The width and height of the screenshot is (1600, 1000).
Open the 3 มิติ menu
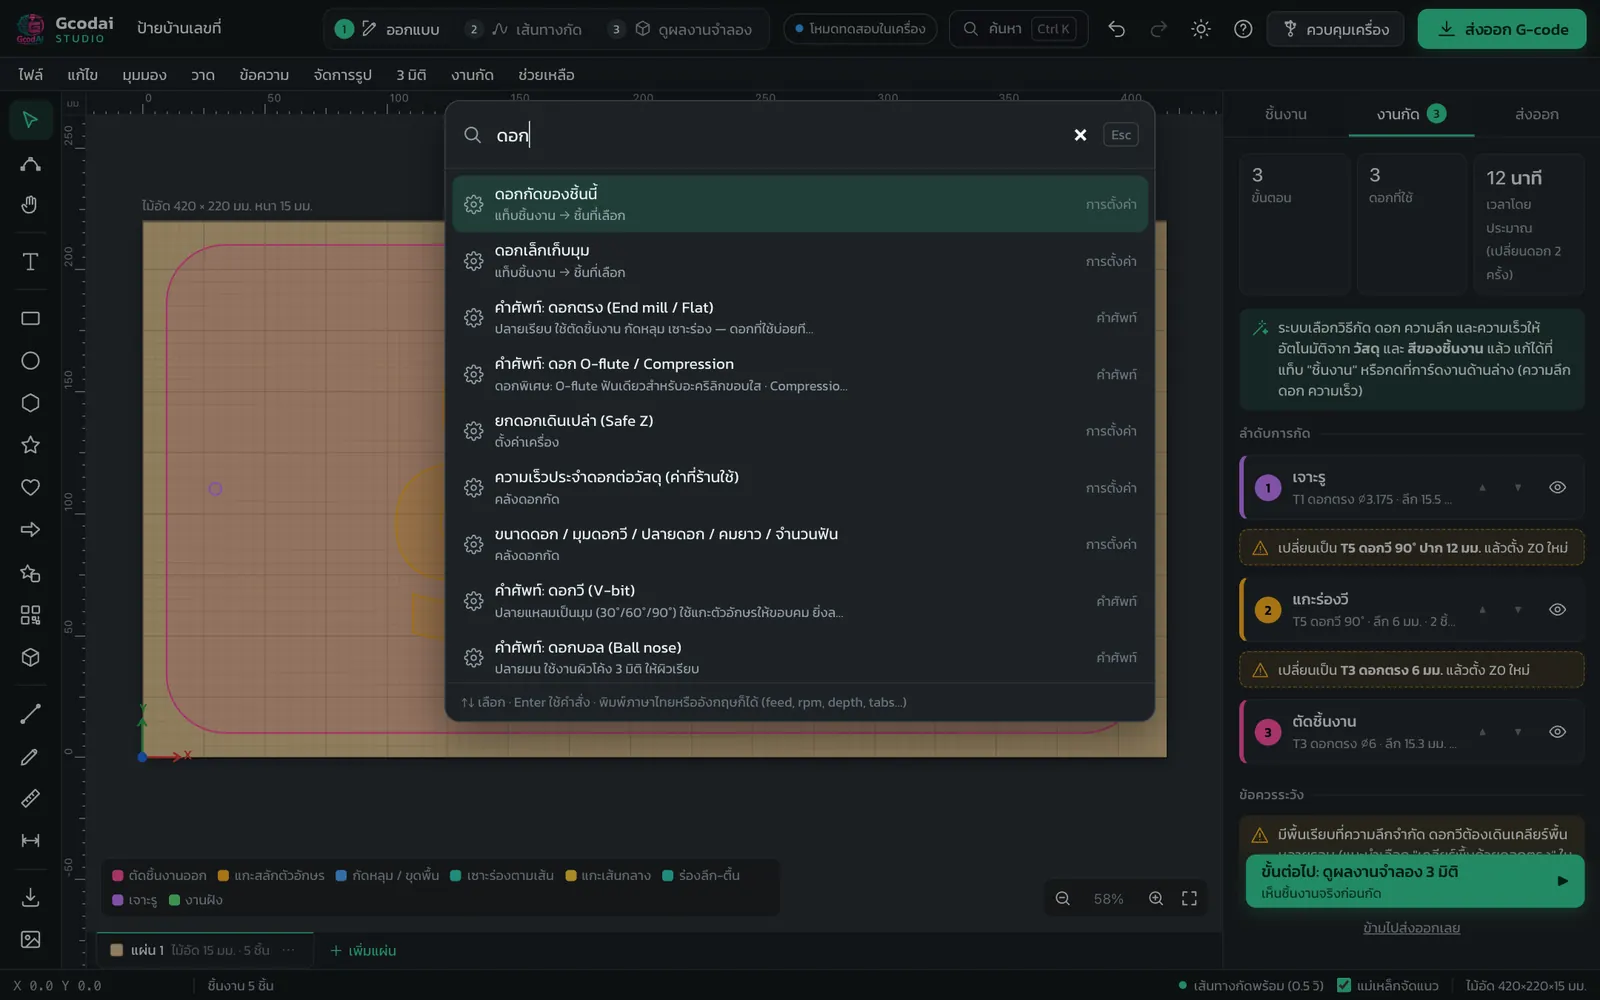(411, 75)
